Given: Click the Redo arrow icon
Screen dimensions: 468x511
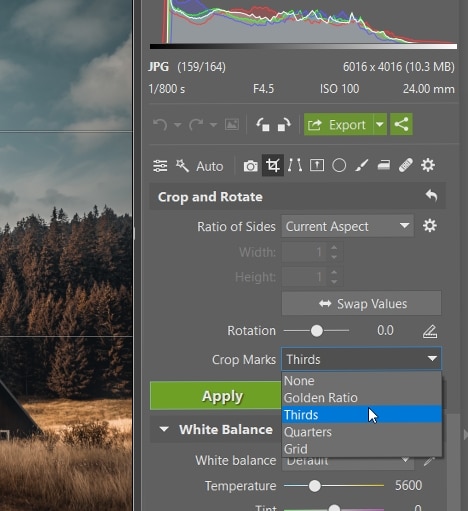Looking at the screenshot, I should tap(196, 125).
